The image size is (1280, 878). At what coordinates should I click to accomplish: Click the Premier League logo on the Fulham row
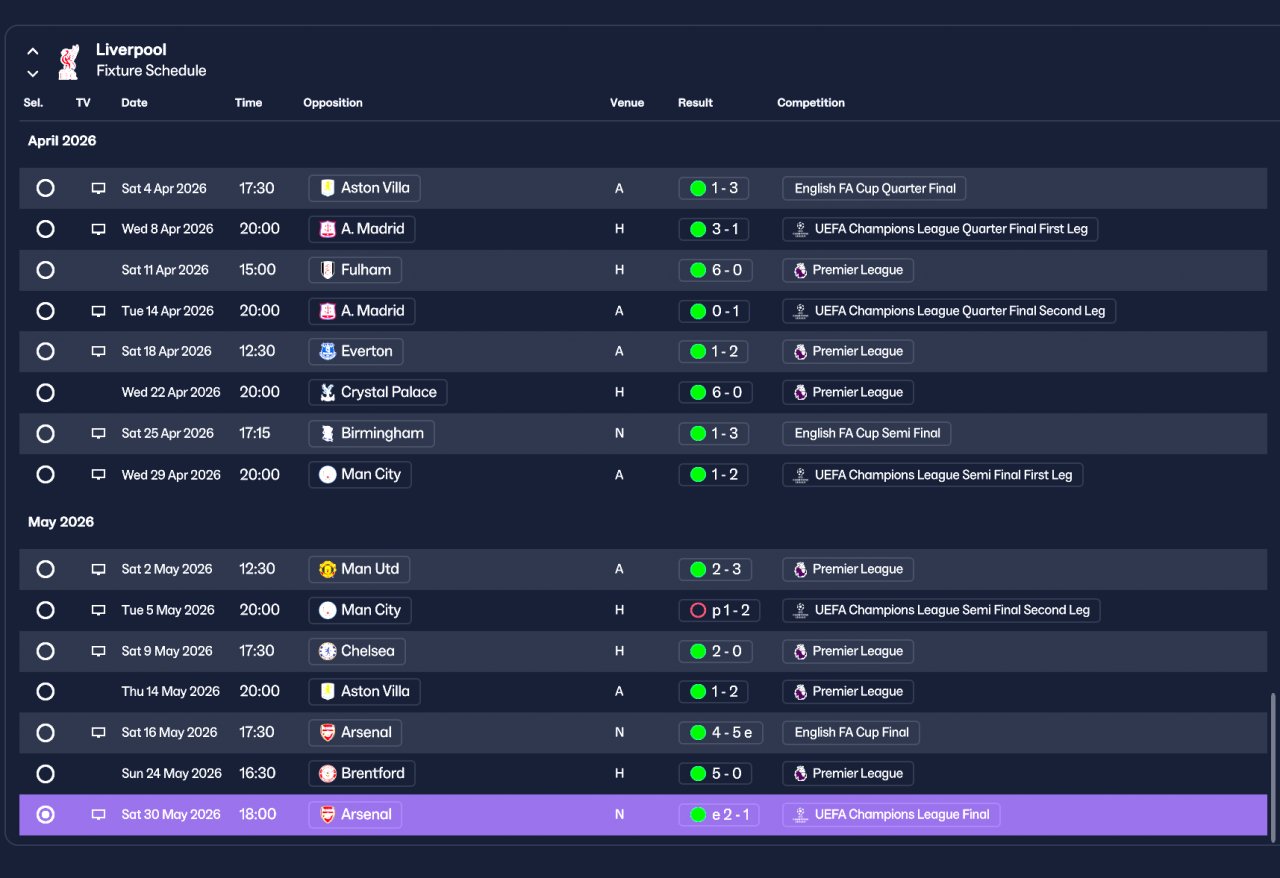[x=800, y=270]
